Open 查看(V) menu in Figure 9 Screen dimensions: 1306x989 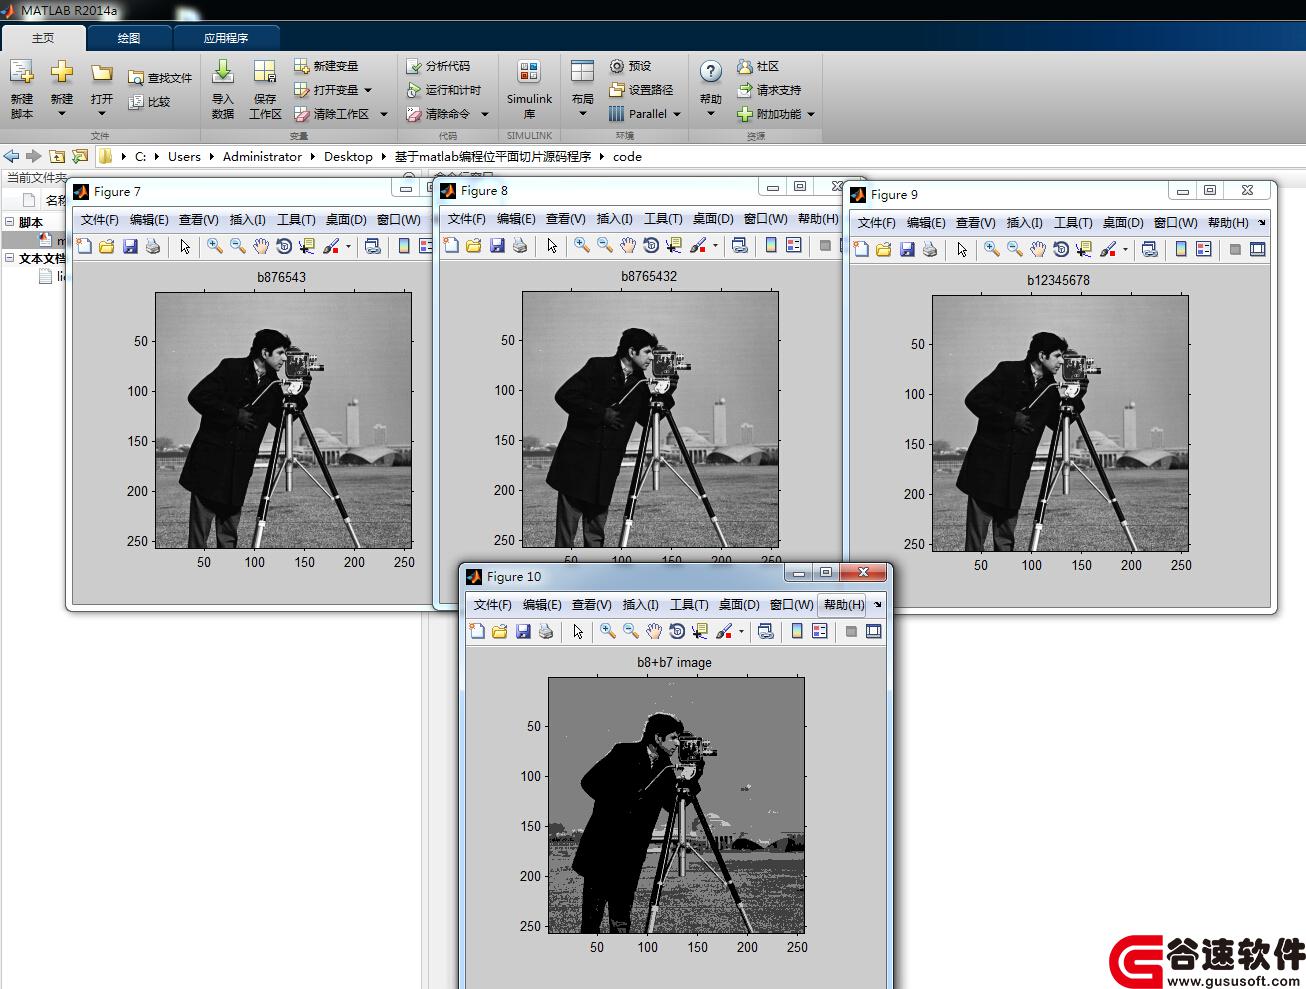[975, 223]
